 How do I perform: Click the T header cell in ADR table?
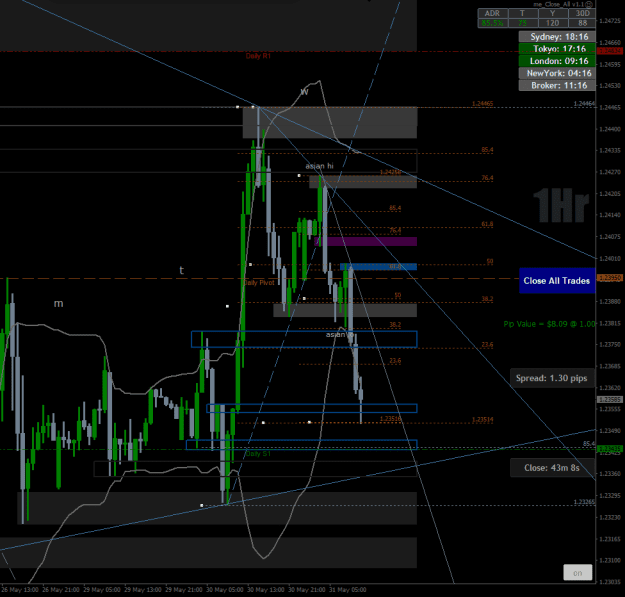523,14
